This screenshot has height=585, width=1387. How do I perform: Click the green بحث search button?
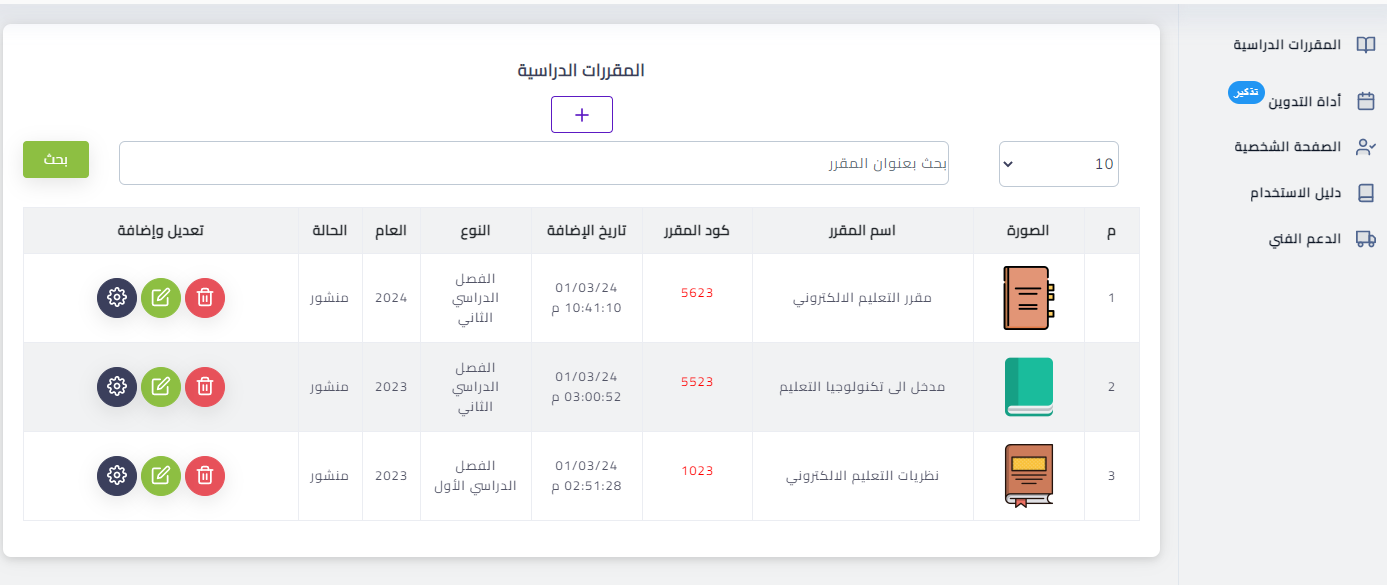(x=56, y=160)
